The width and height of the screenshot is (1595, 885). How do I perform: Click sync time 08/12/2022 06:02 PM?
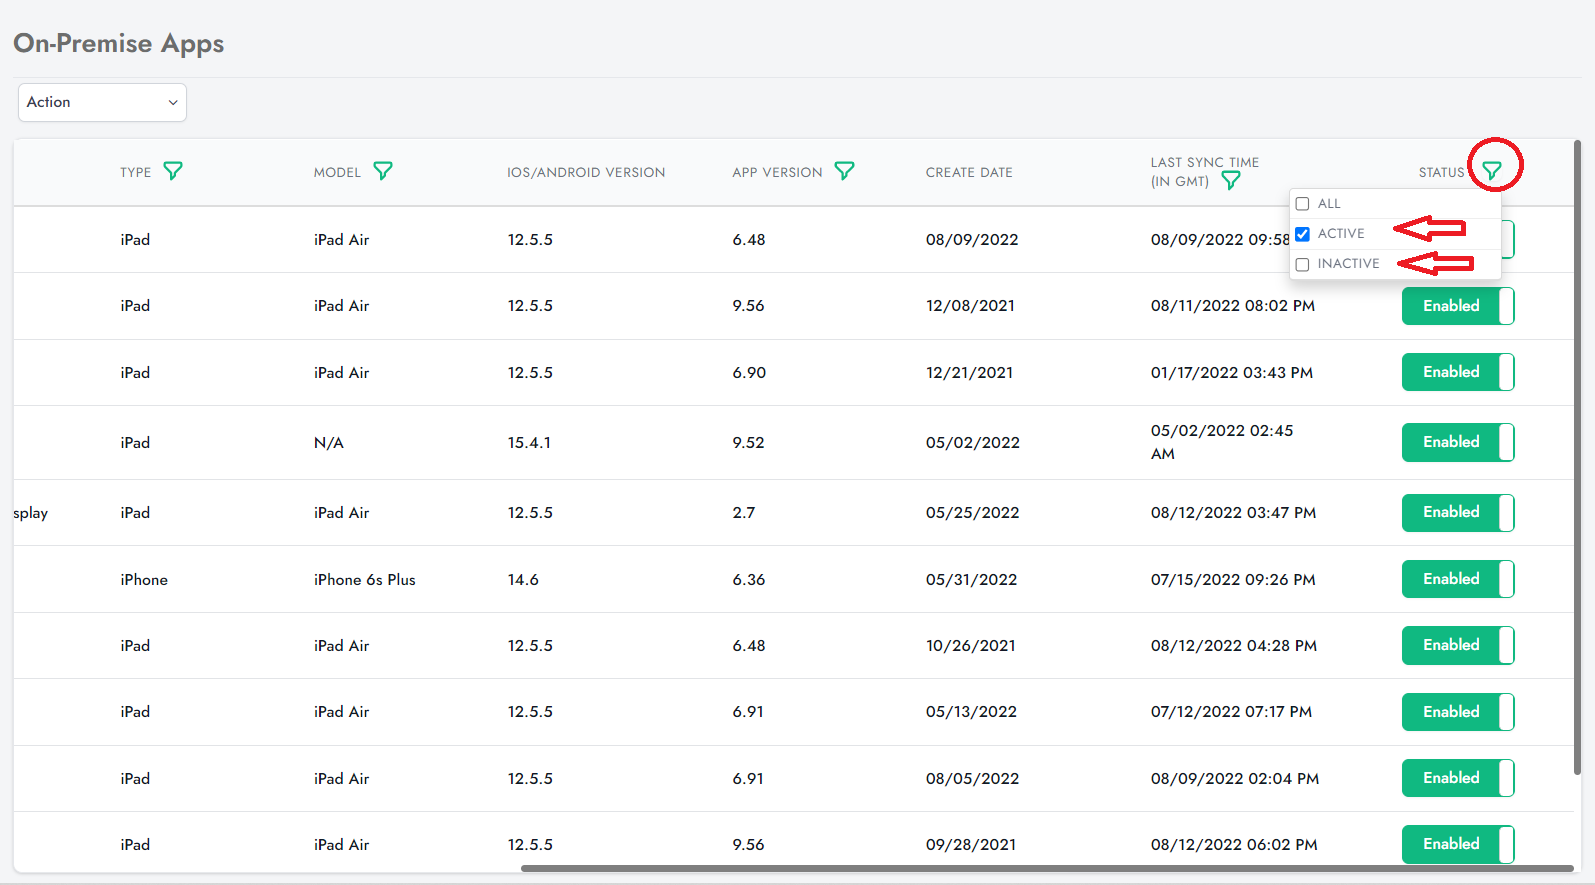(x=1233, y=844)
